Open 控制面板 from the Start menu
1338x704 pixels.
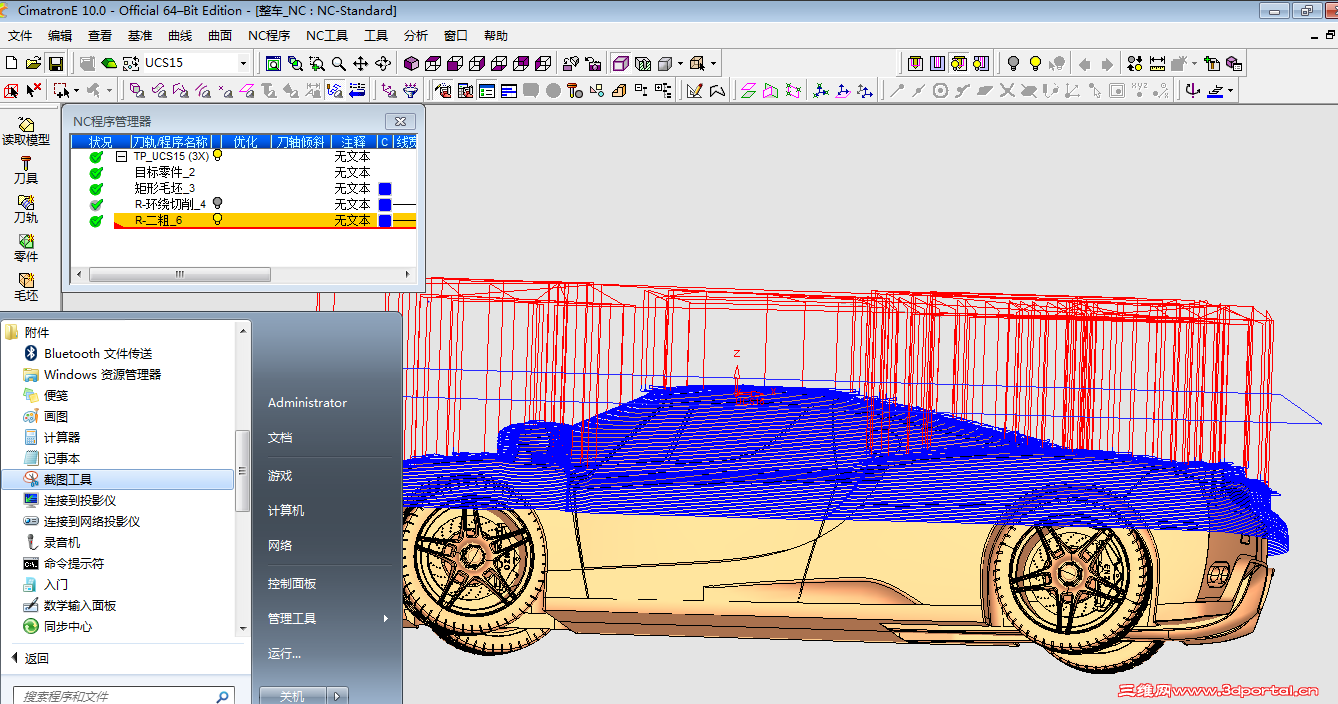point(292,583)
